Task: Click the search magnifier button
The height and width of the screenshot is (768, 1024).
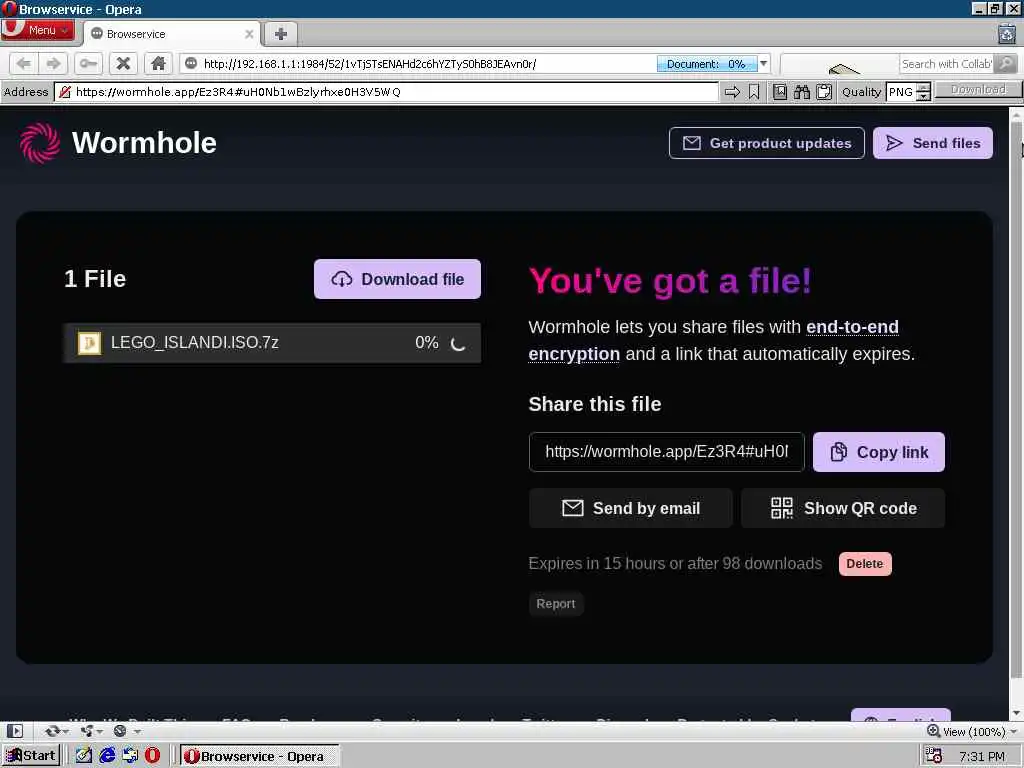Action: 1007,63
